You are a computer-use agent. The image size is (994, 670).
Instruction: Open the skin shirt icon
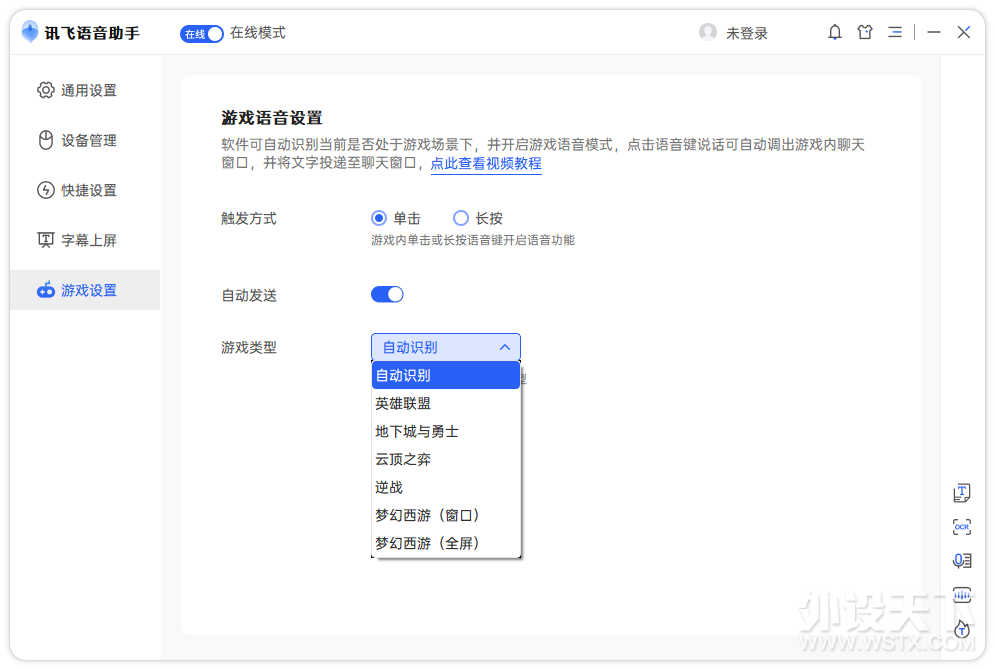(865, 32)
